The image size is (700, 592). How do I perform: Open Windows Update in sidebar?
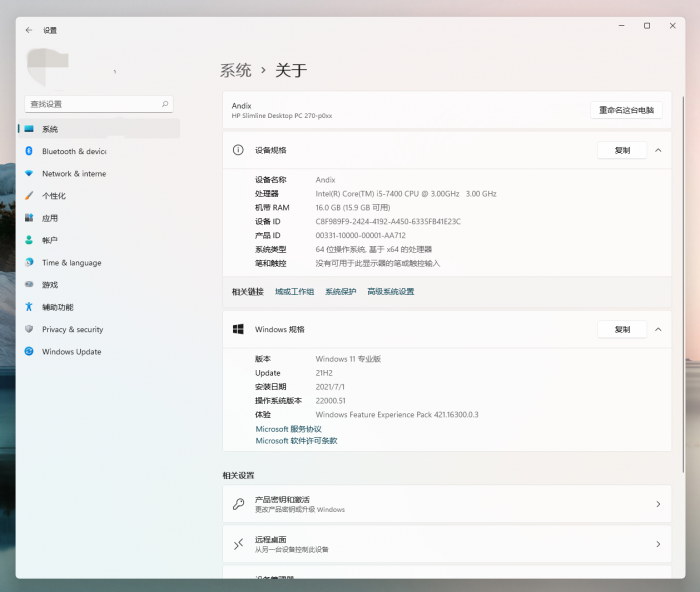(x=71, y=352)
